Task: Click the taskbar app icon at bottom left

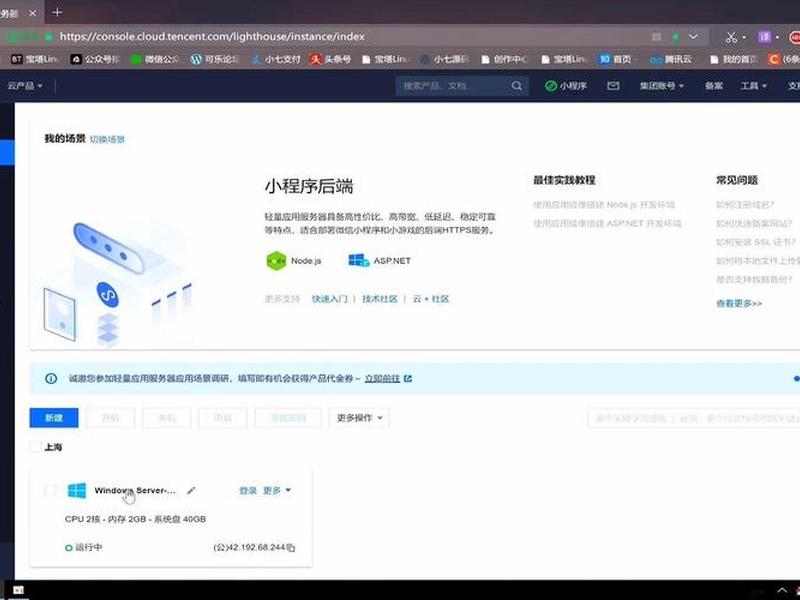Action: click(18, 590)
